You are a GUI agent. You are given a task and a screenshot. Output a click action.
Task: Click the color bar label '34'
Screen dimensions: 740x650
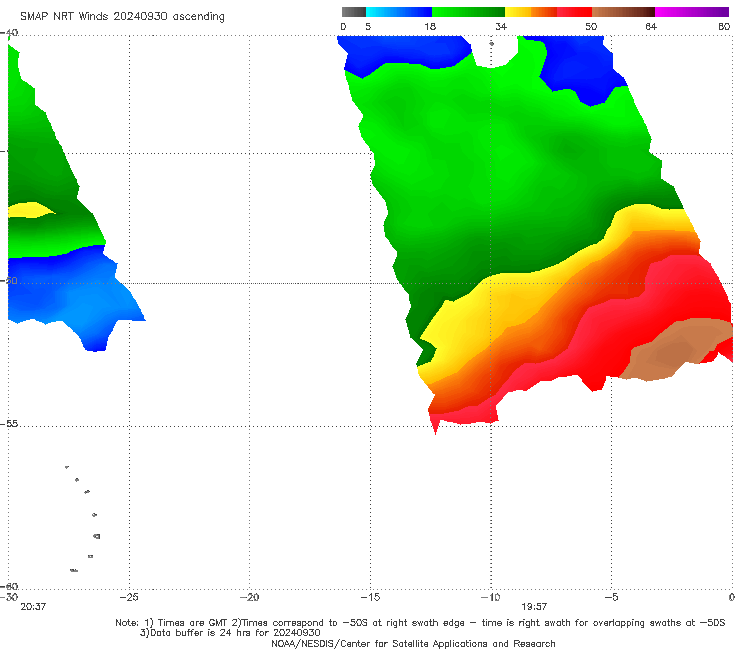tap(501, 26)
